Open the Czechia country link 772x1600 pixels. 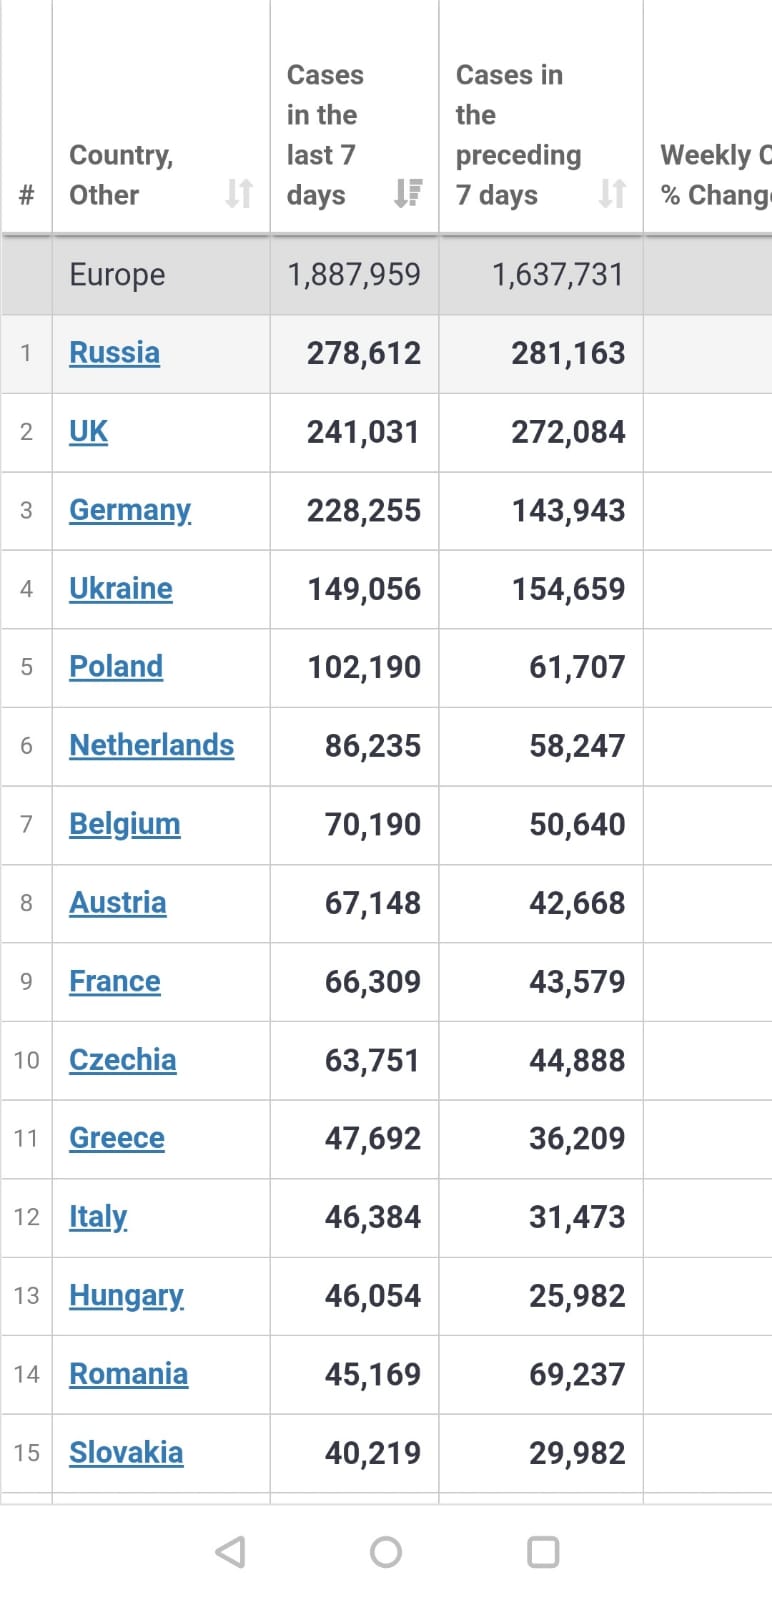(122, 1060)
